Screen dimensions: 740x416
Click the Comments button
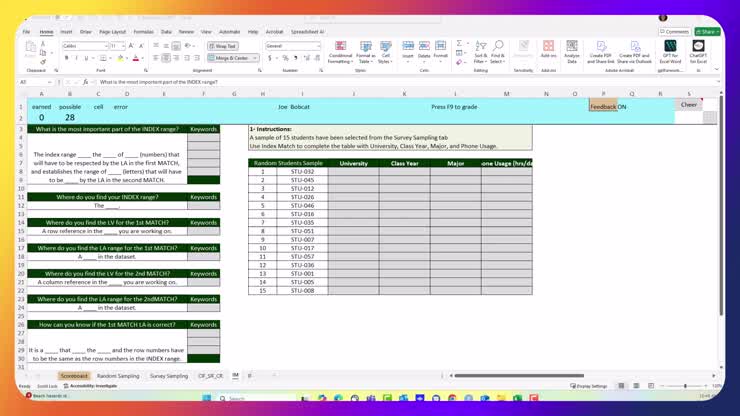pyautogui.click(x=675, y=32)
